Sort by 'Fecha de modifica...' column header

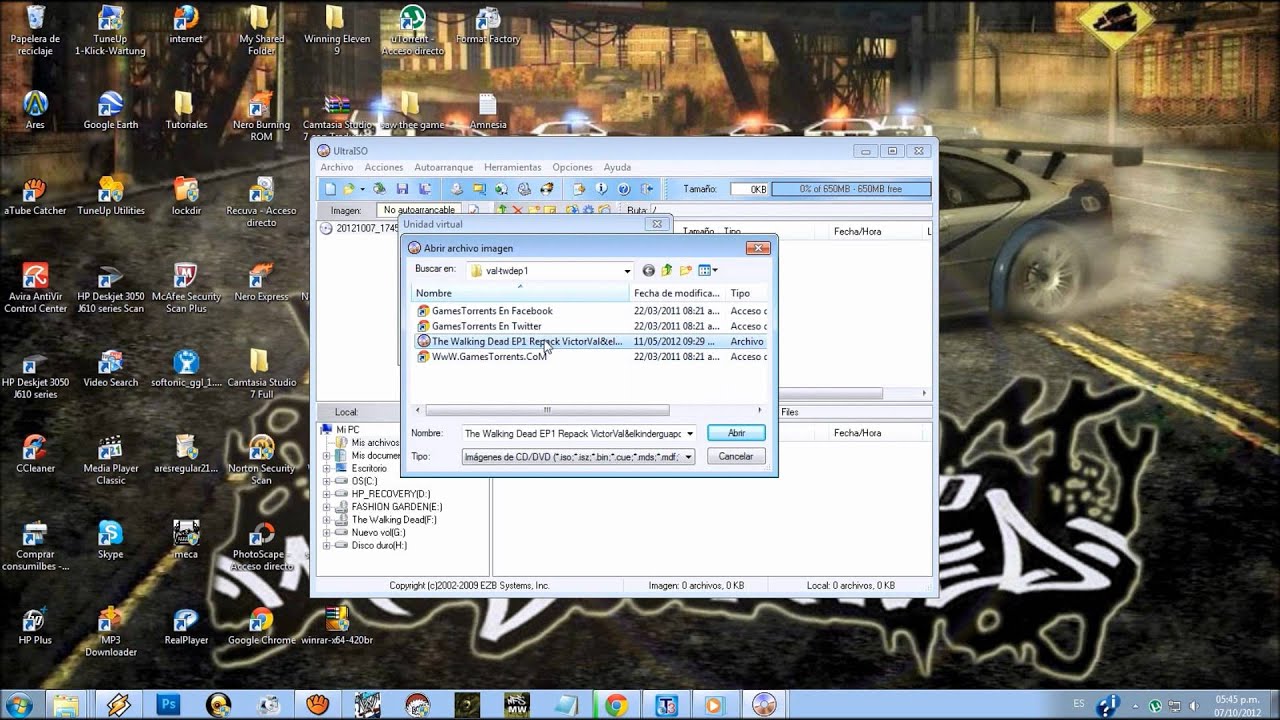[677, 293]
